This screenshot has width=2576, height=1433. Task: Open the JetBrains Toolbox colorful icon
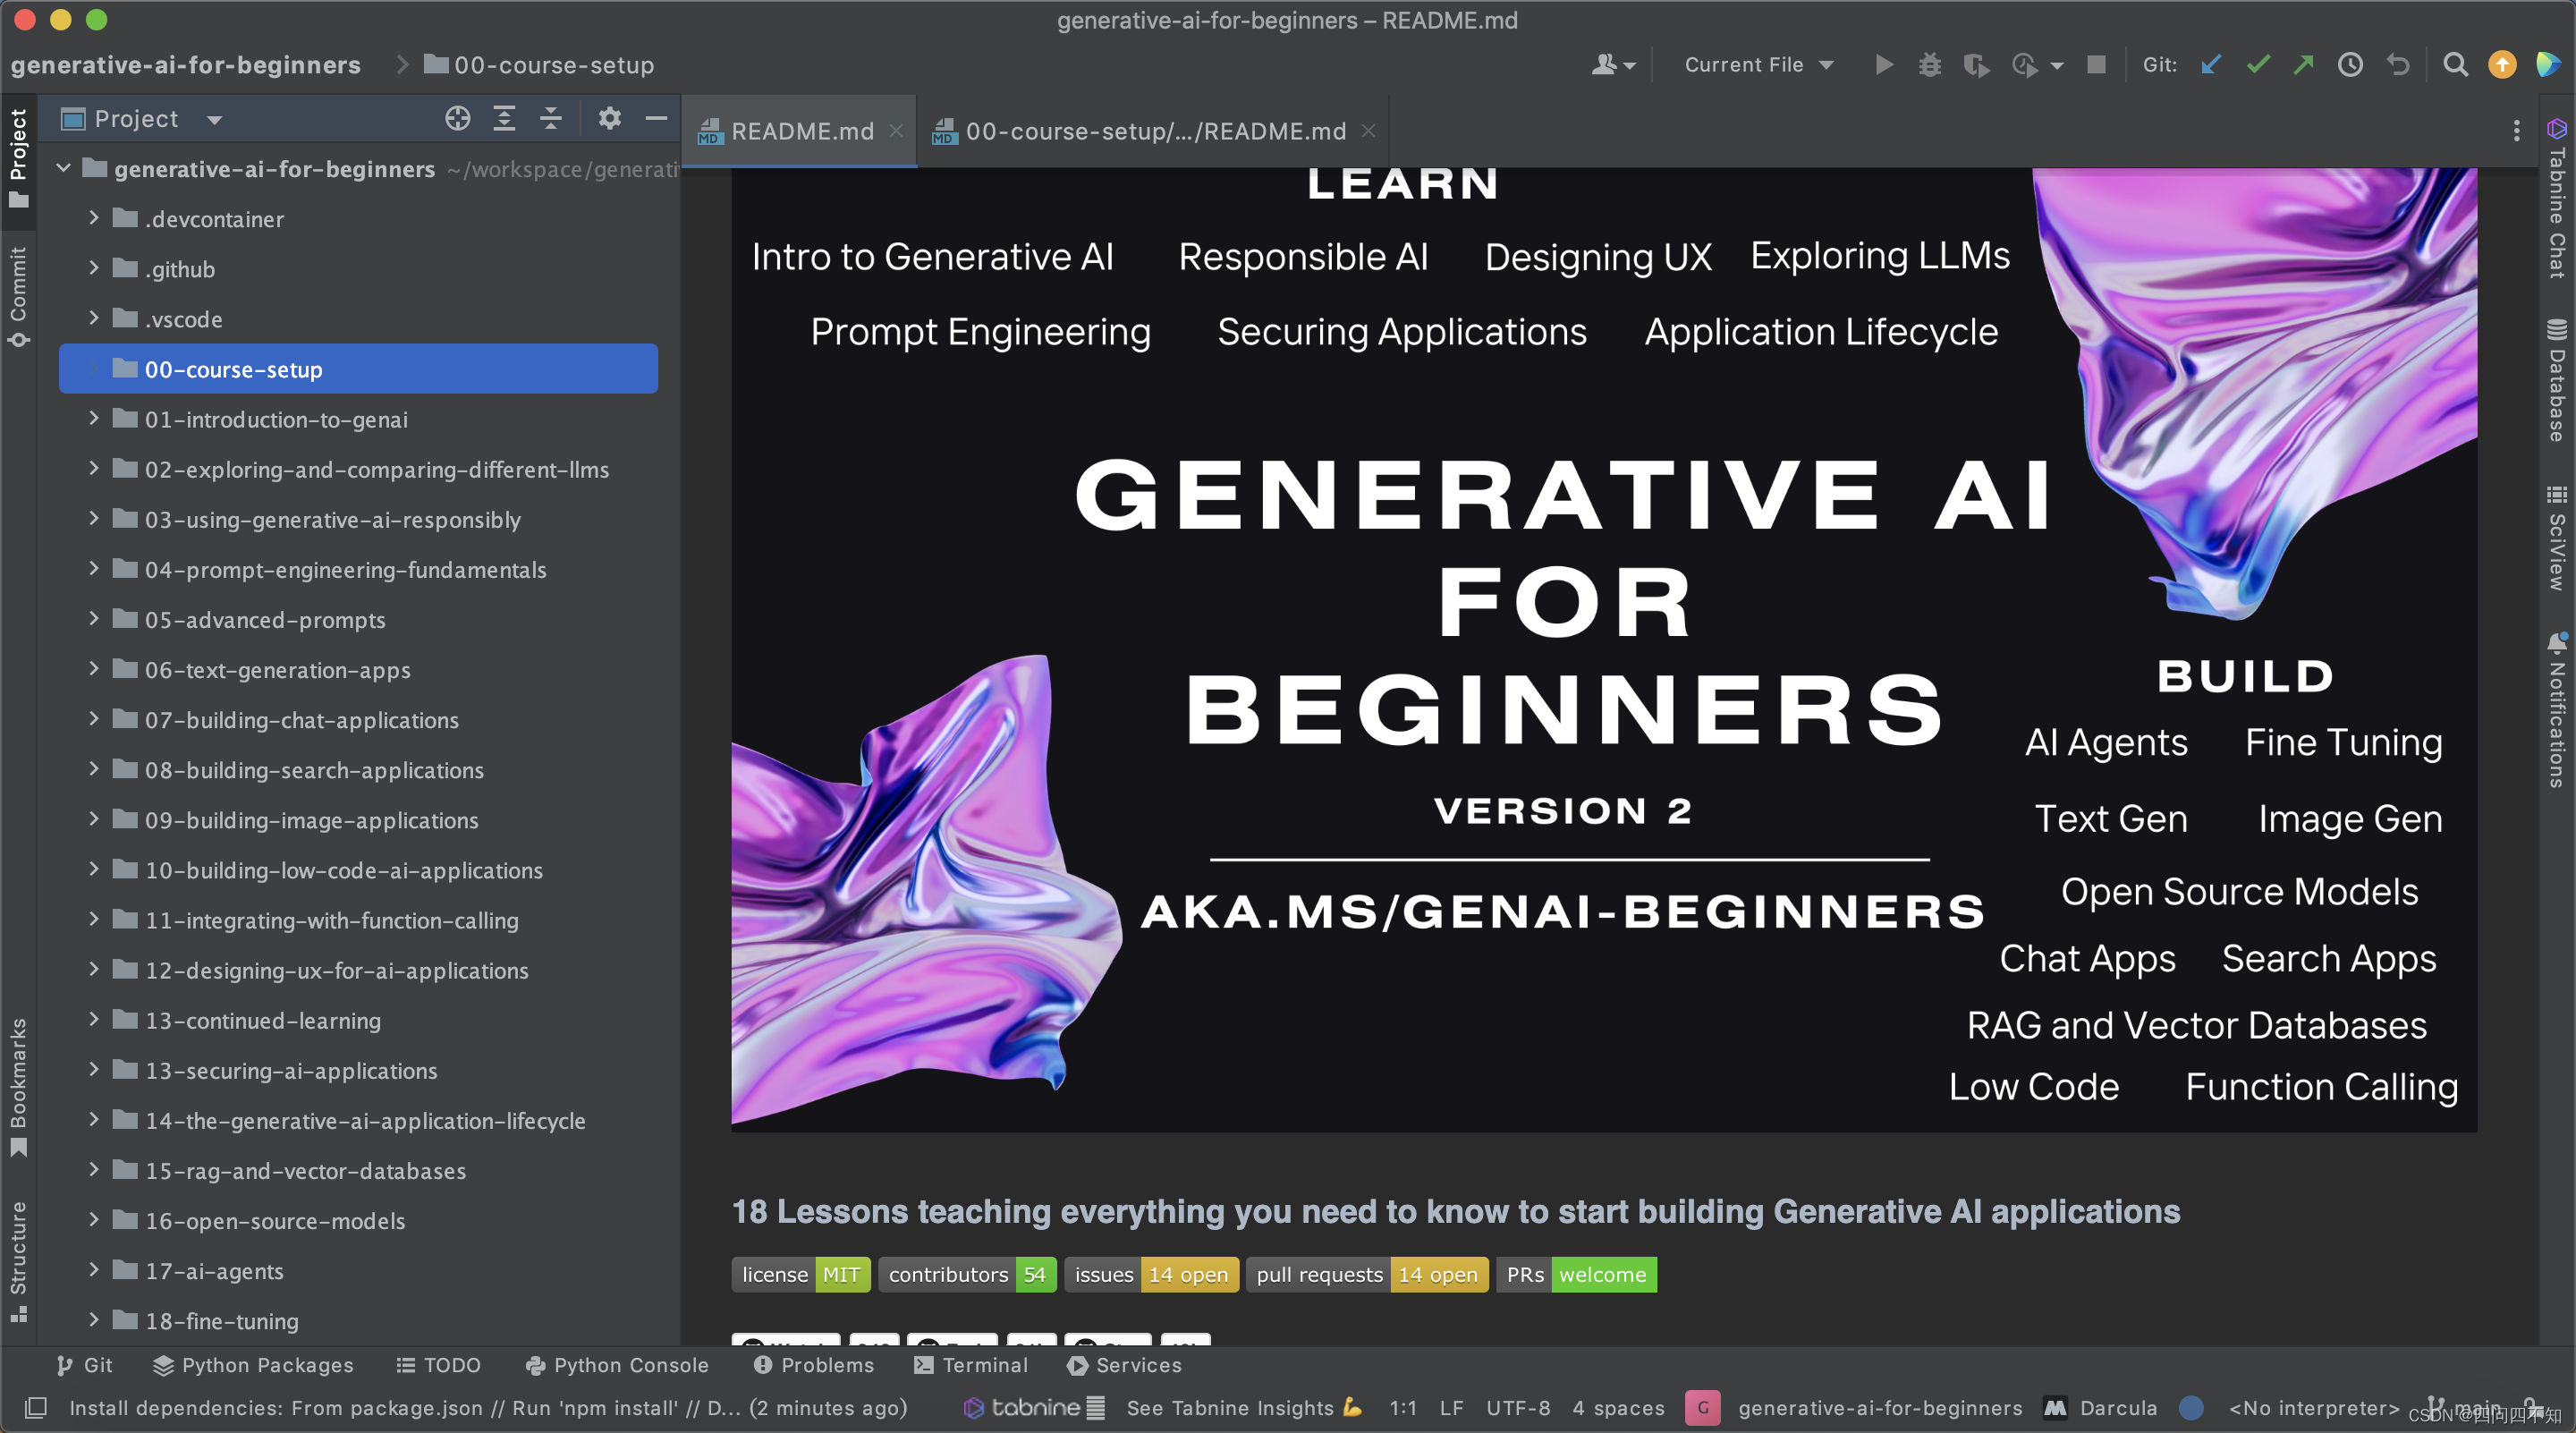(2548, 65)
